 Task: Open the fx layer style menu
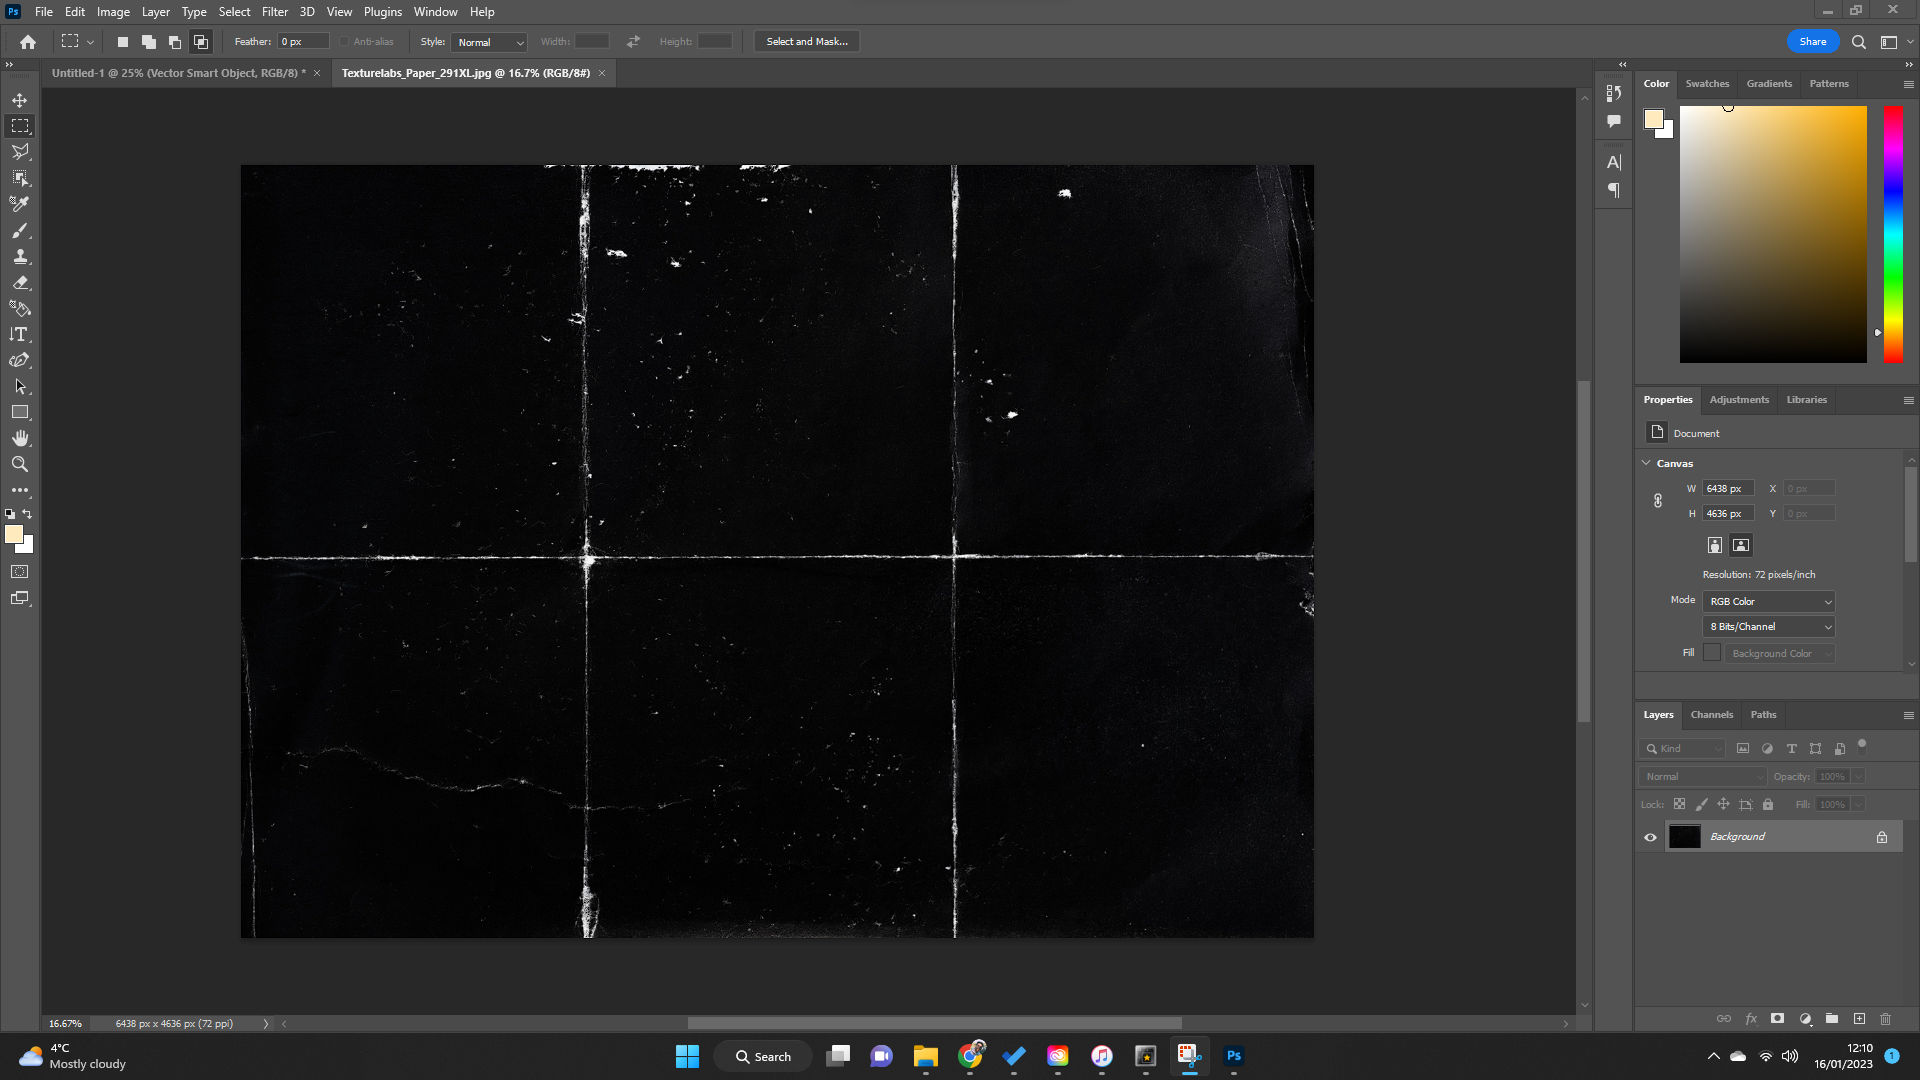point(1751,1018)
